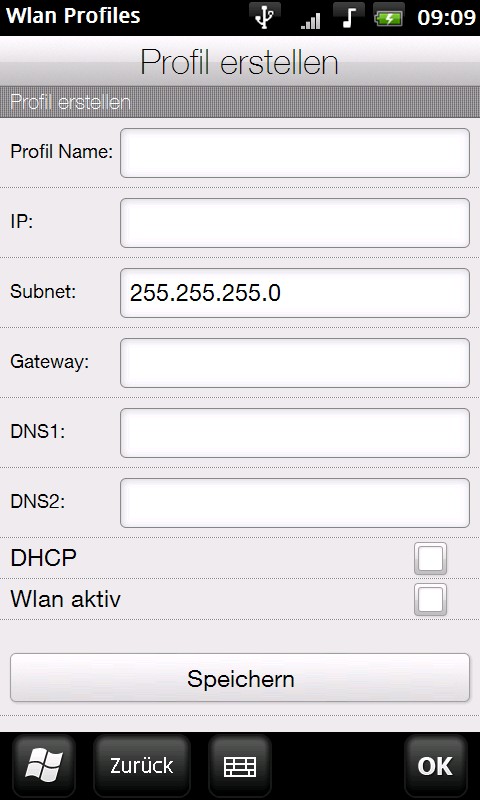Enable the DHCP checkbox

pyautogui.click(x=431, y=559)
